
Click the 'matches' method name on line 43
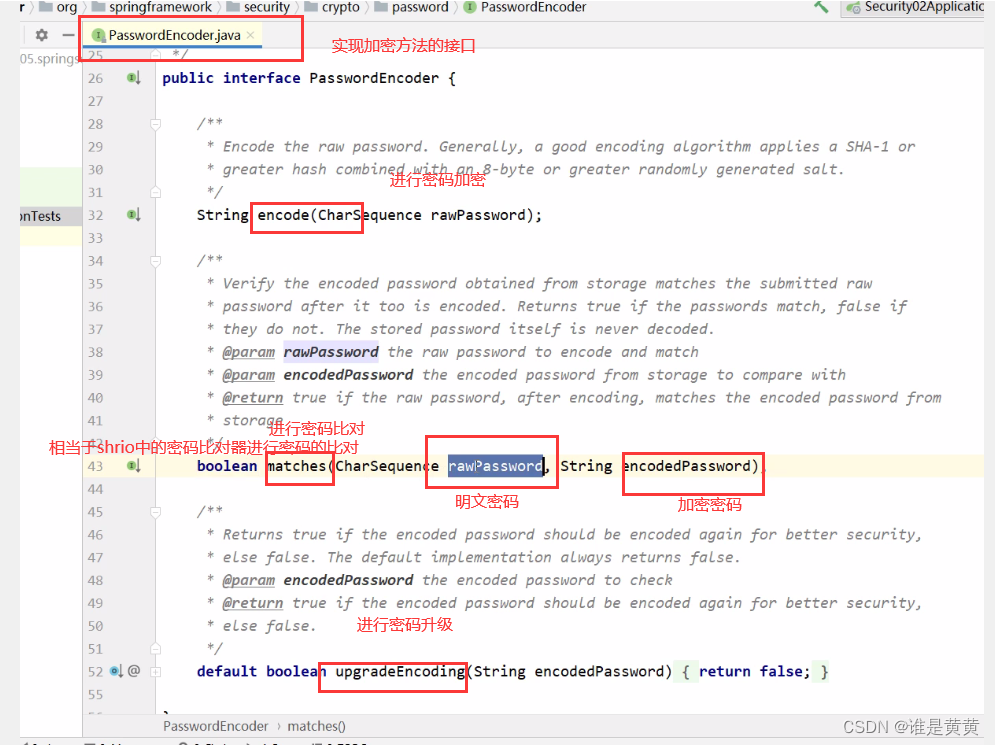296,466
